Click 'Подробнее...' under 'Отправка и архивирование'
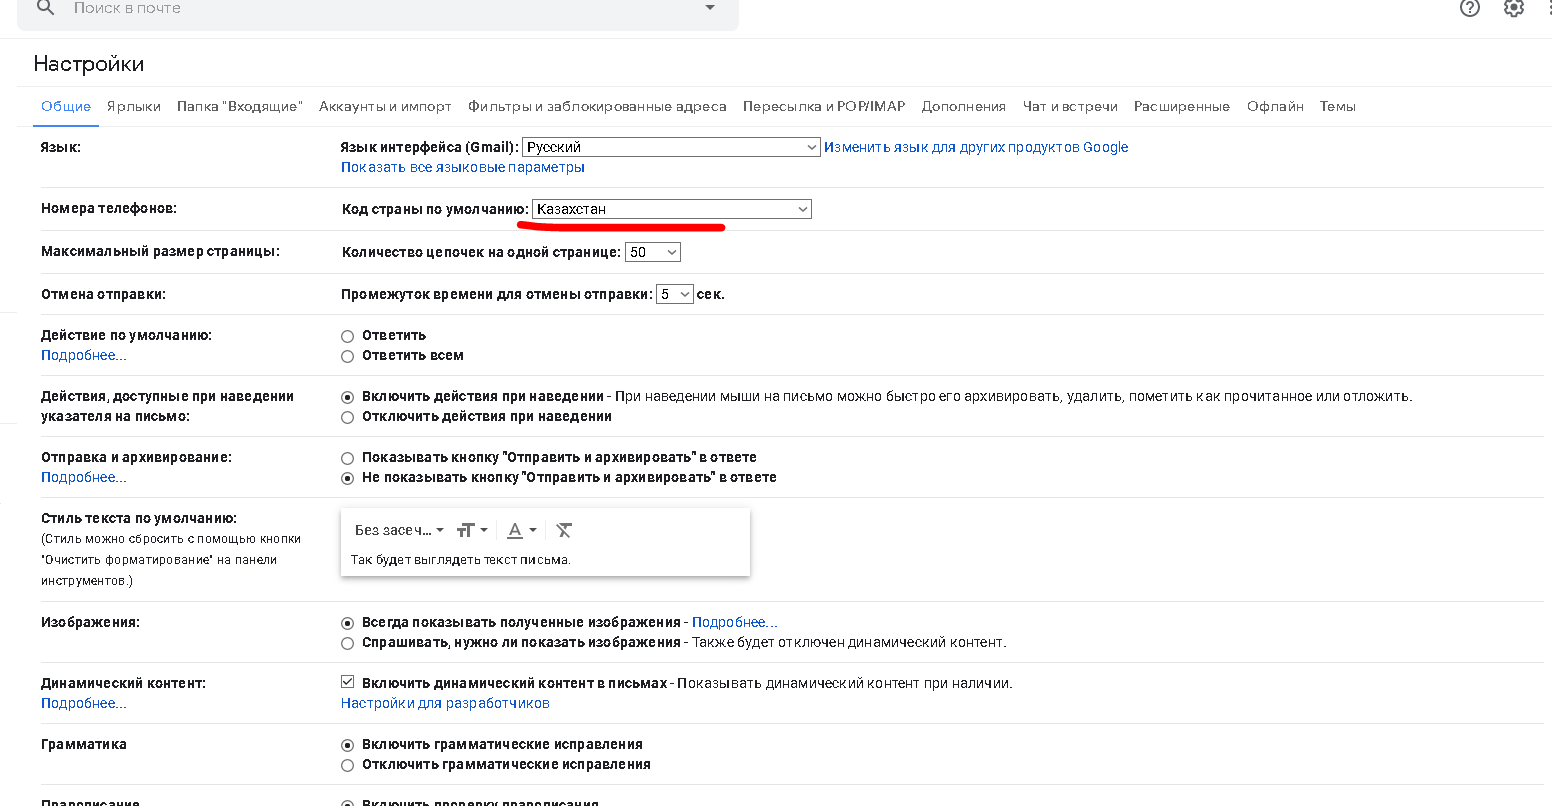1552x806 pixels. tap(84, 477)
